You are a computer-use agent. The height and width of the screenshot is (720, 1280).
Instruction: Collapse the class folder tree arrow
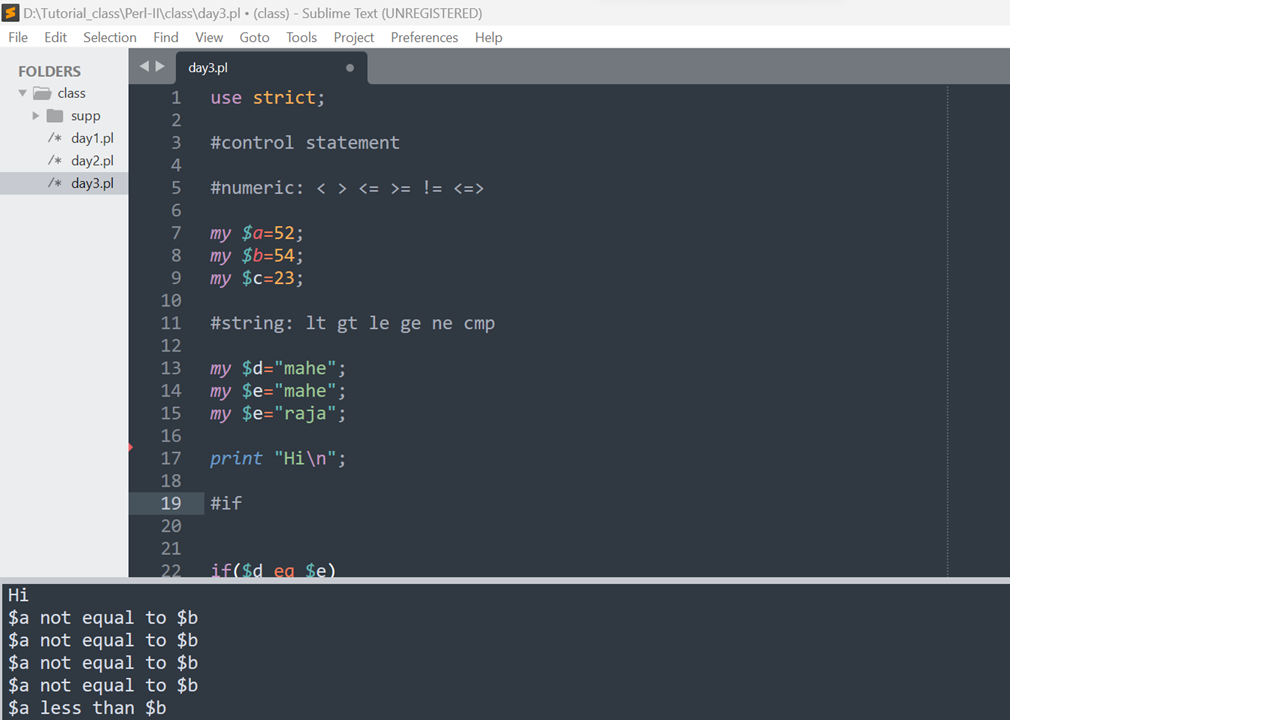pos(23,93)
